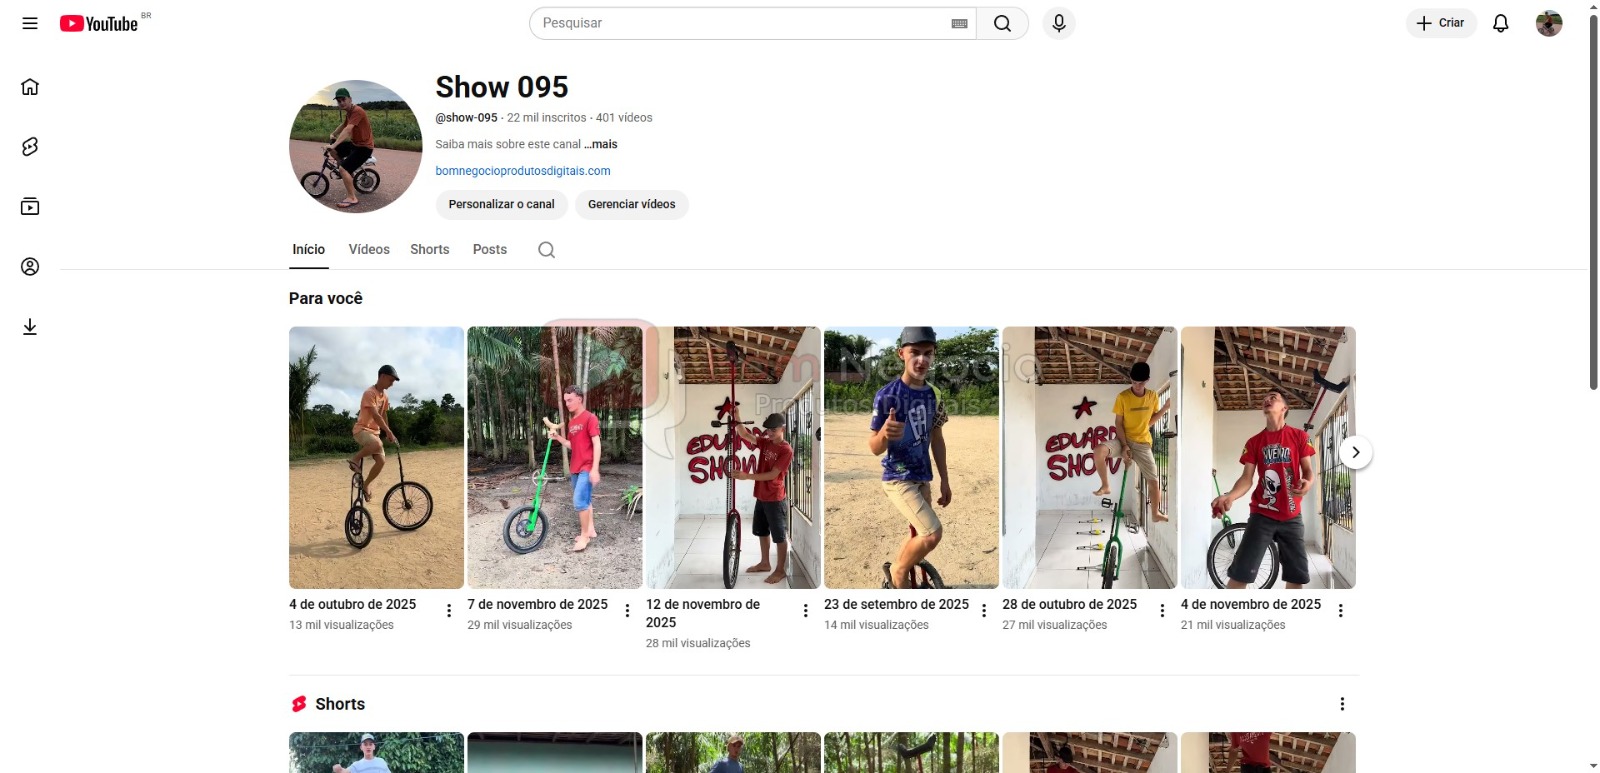Go to YouTube home via logo
This screenshot has width=1600, height=773.
[x=99, y=24]
